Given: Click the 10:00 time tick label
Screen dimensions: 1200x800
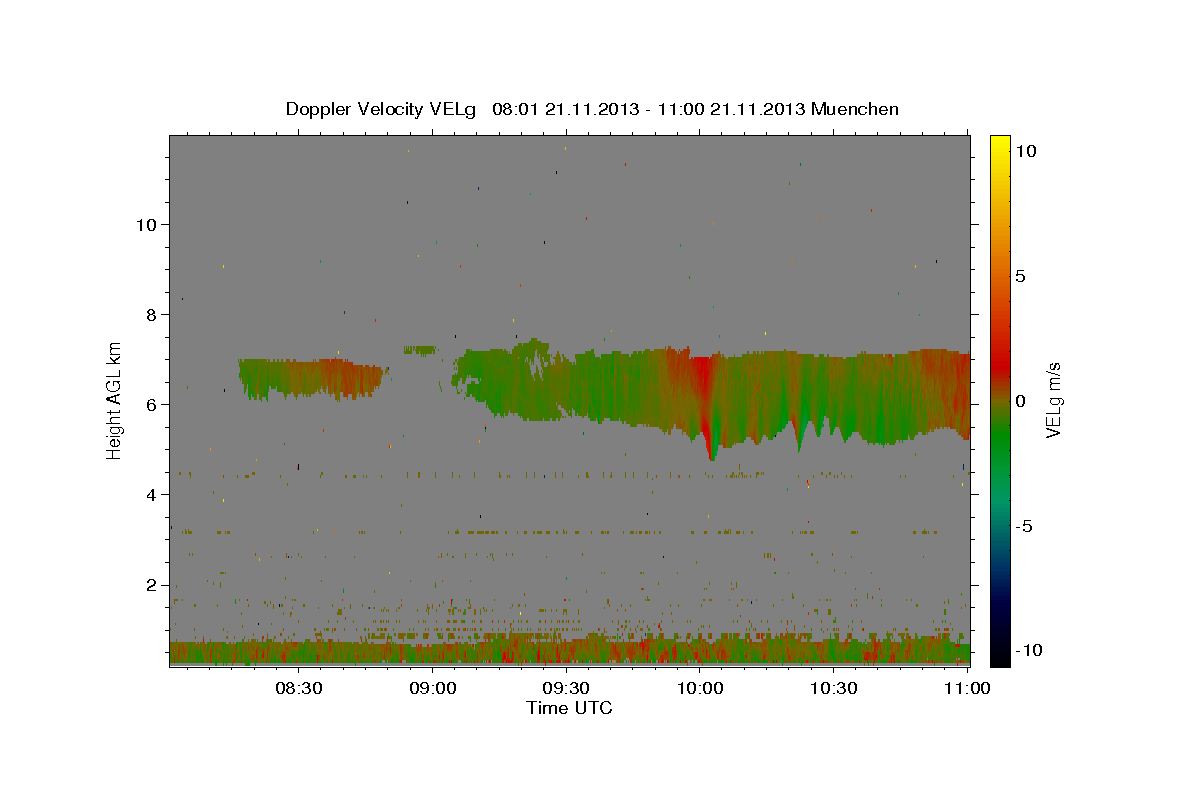Looking at the screenshot, I should click(700, 688).
